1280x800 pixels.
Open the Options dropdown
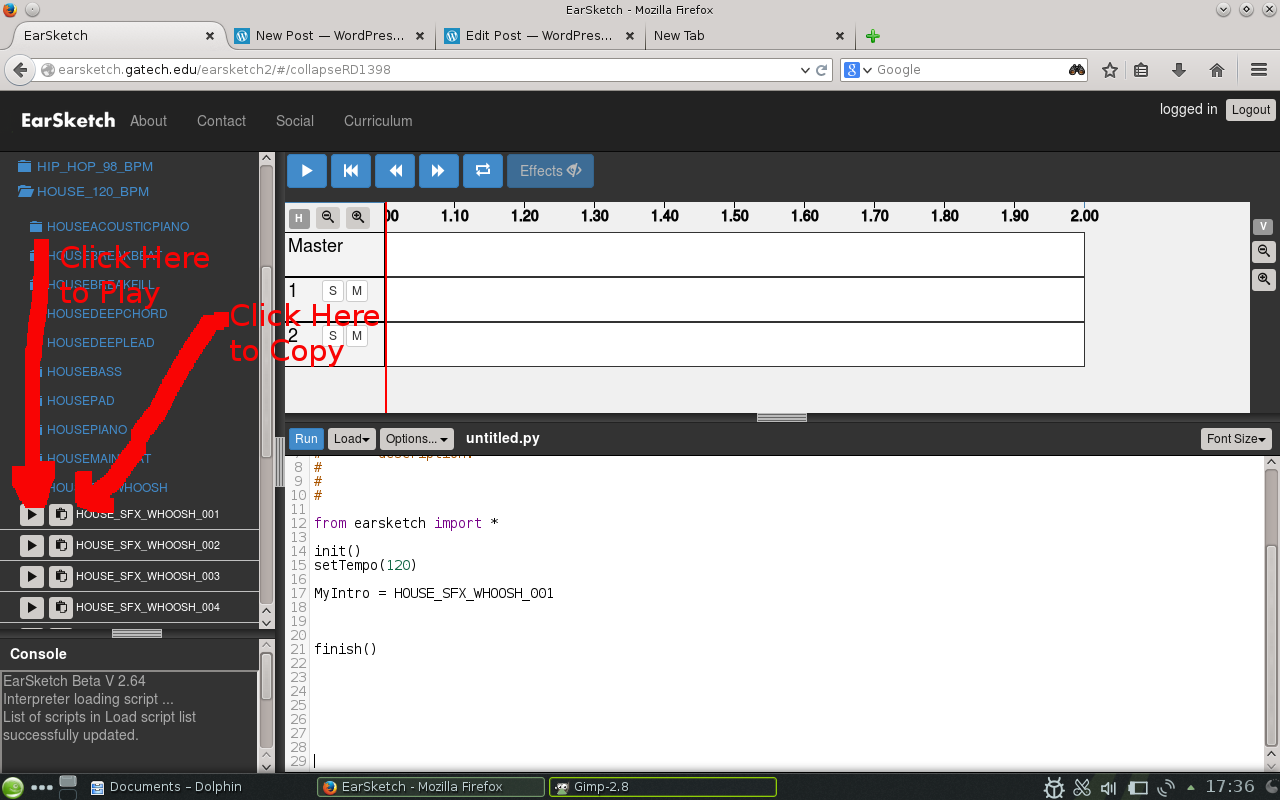(x=417, y=439)
